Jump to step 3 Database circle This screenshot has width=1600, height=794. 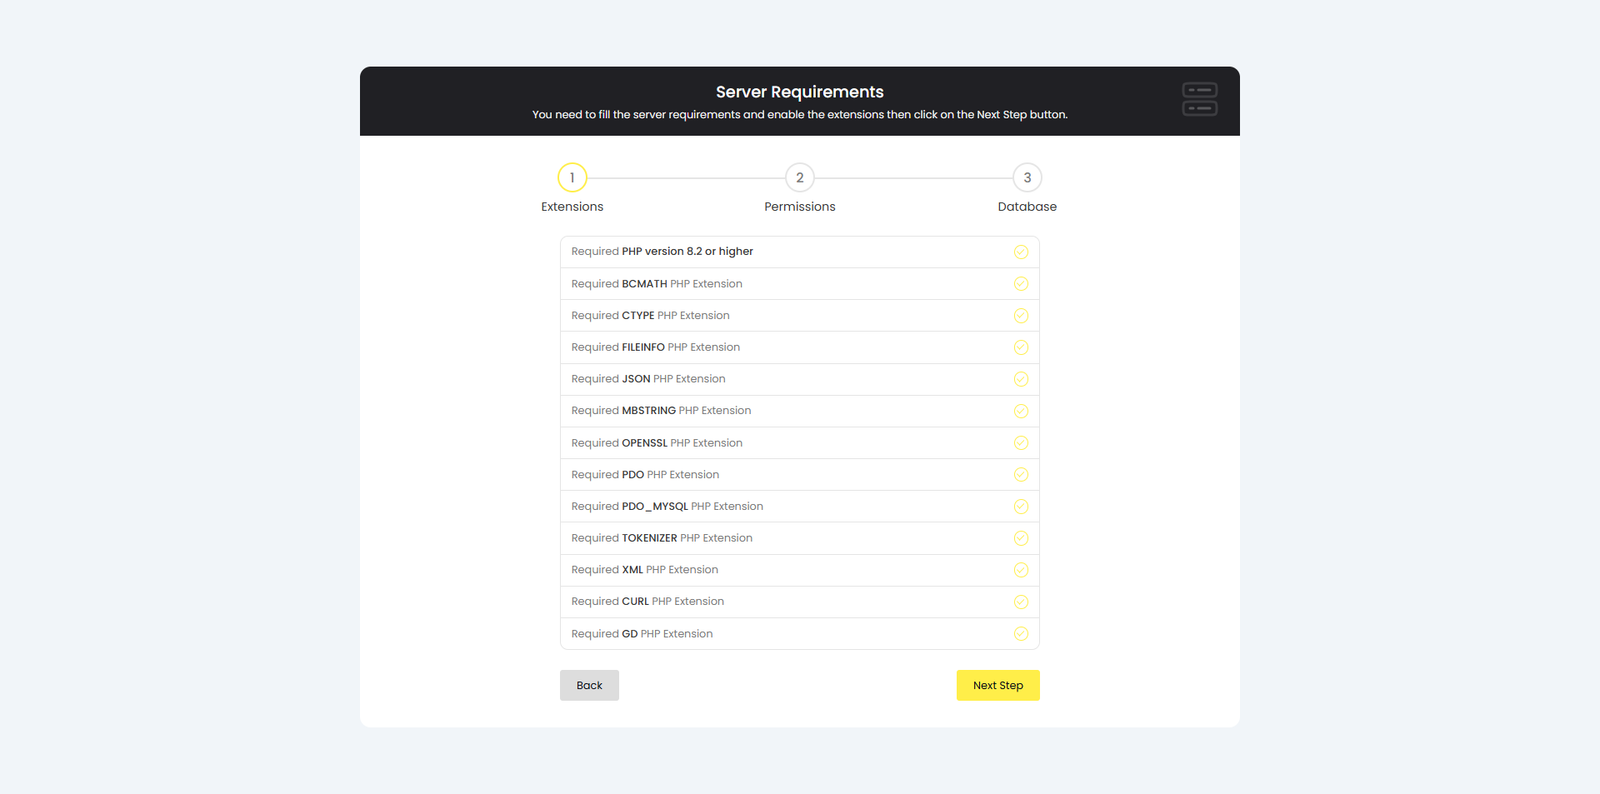coord(1027,178)
